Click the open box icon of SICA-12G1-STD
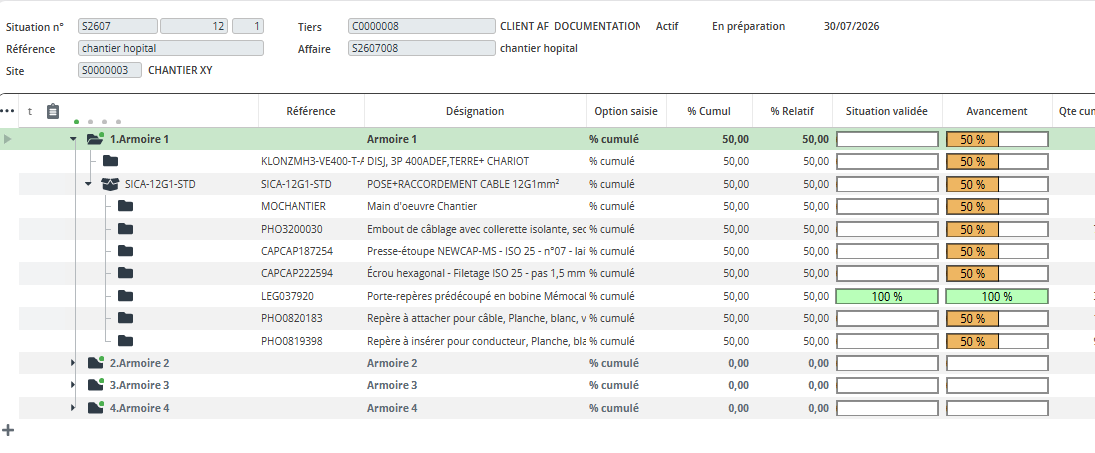This screenshot has width=1095, height=453. [110, 184]
